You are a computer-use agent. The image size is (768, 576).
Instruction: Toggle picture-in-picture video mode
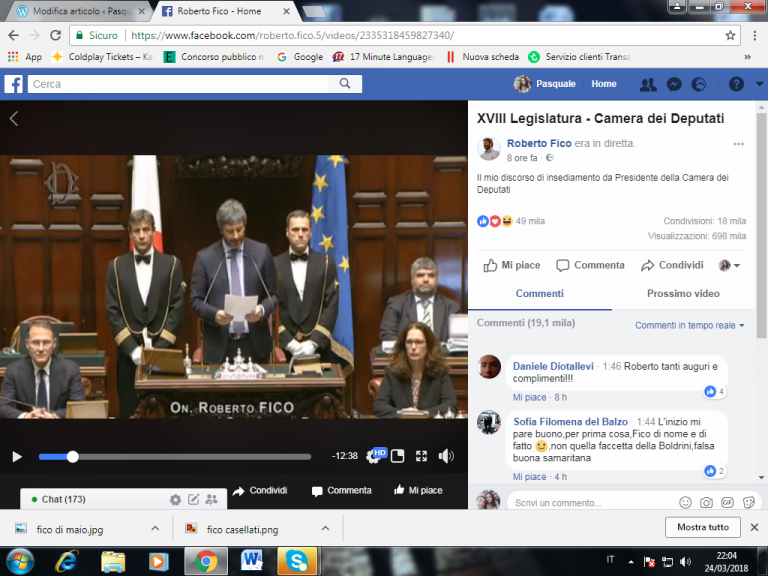click(397, 456)
